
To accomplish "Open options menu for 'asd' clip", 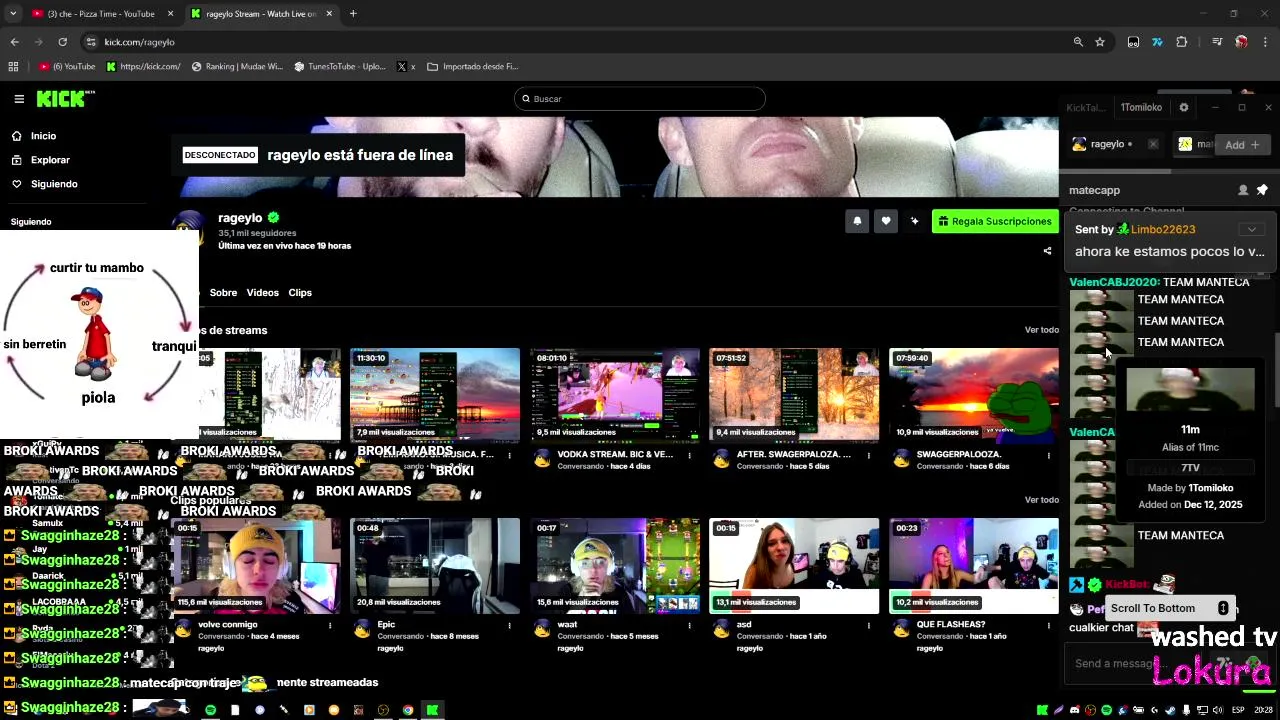I will (869, 625).
